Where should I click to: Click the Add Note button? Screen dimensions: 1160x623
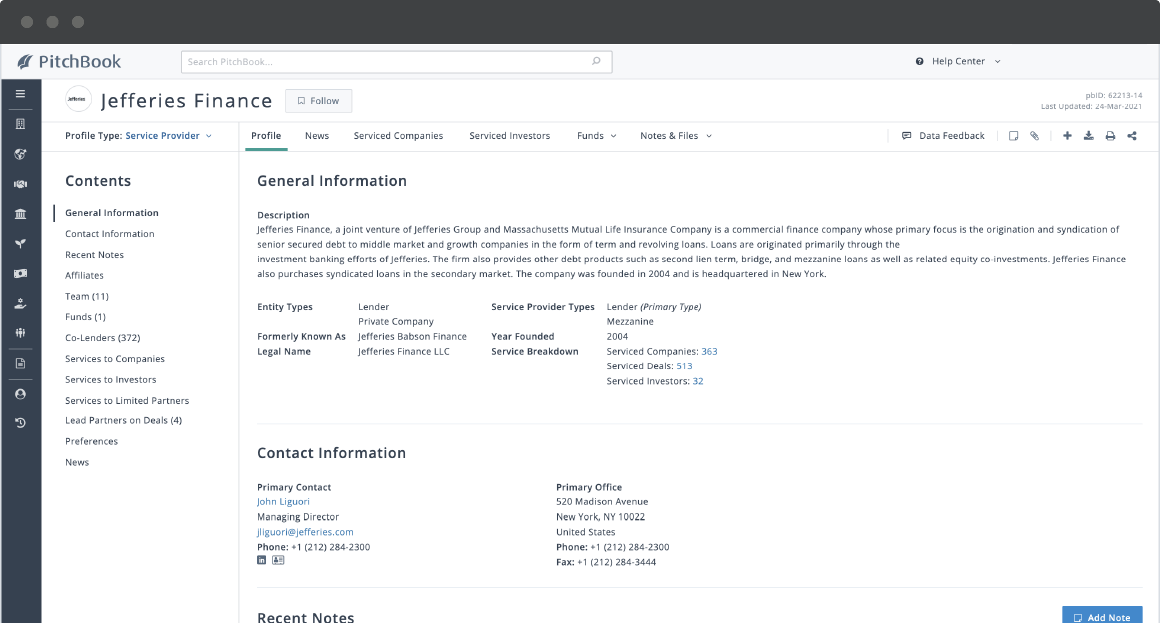[1101, 616]
